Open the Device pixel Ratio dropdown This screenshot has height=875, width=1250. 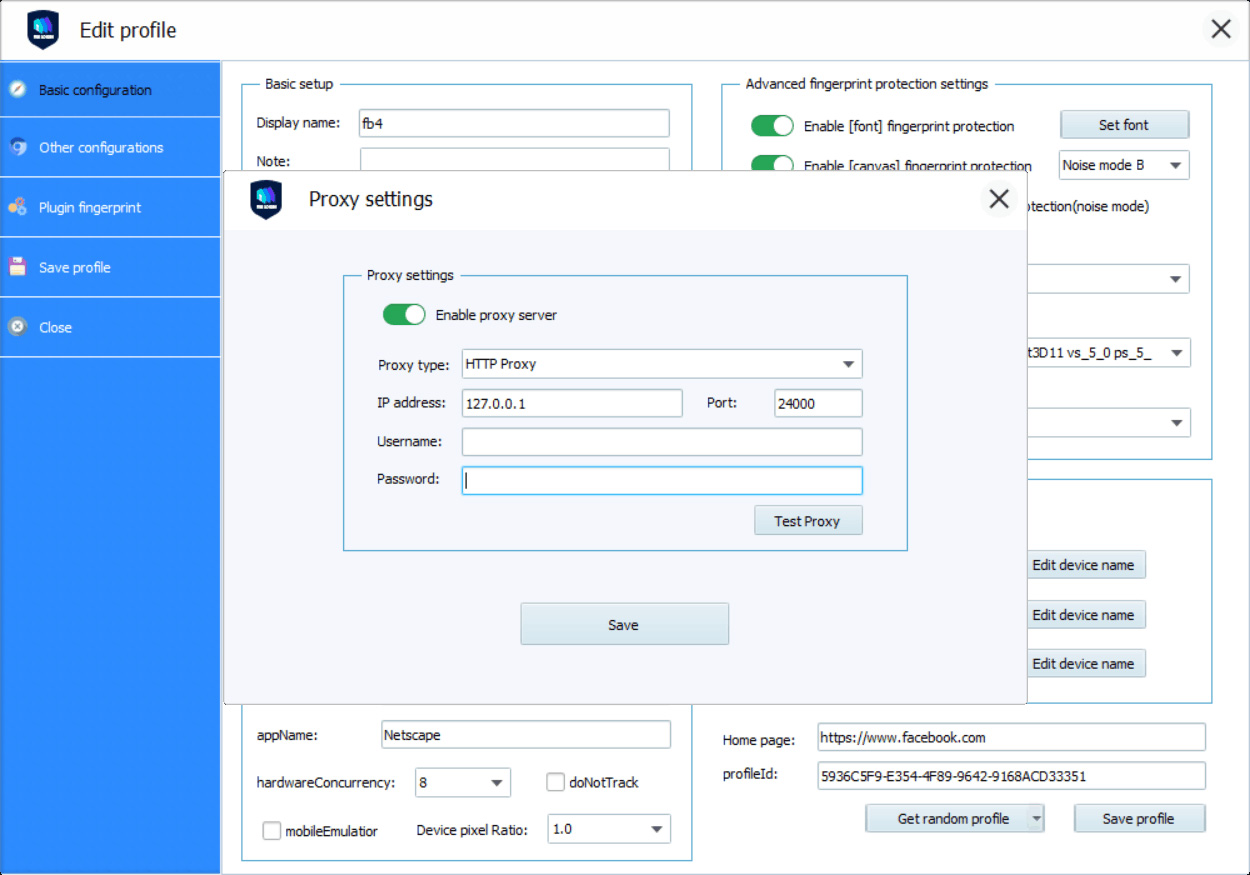tap(609, 829)
